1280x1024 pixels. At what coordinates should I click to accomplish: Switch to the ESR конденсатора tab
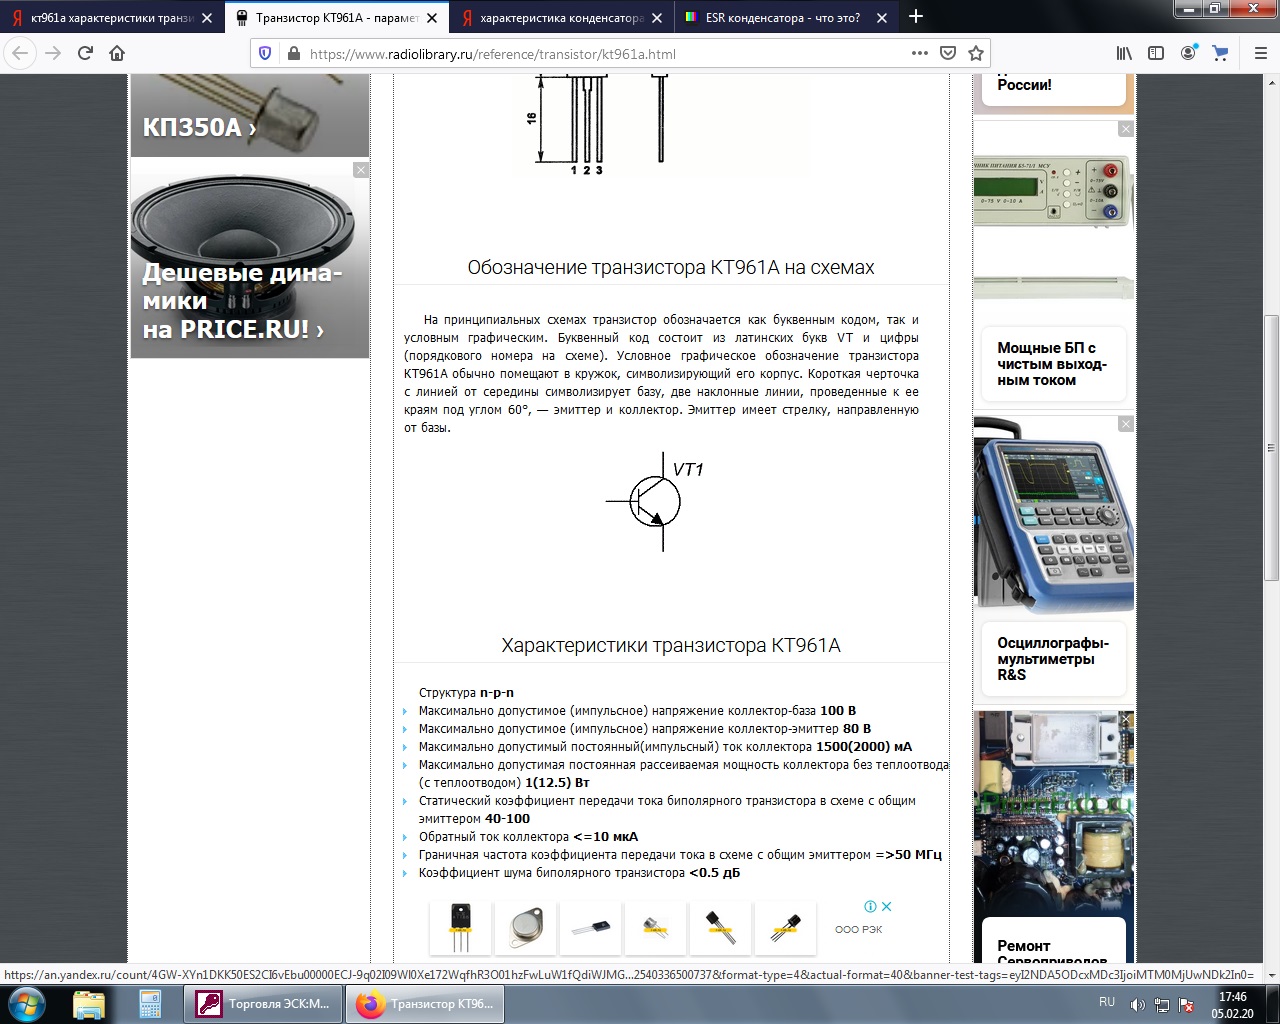[782, 18]
